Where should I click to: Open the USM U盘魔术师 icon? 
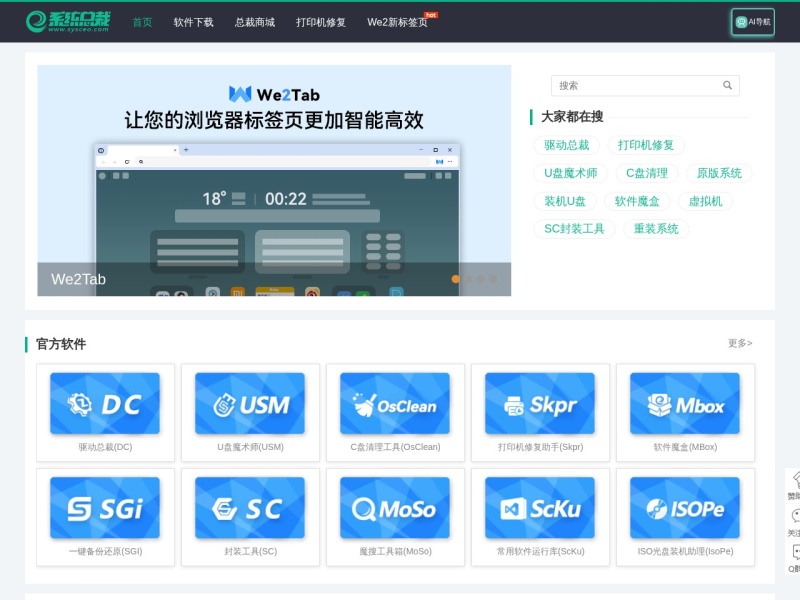click(250, 404)
